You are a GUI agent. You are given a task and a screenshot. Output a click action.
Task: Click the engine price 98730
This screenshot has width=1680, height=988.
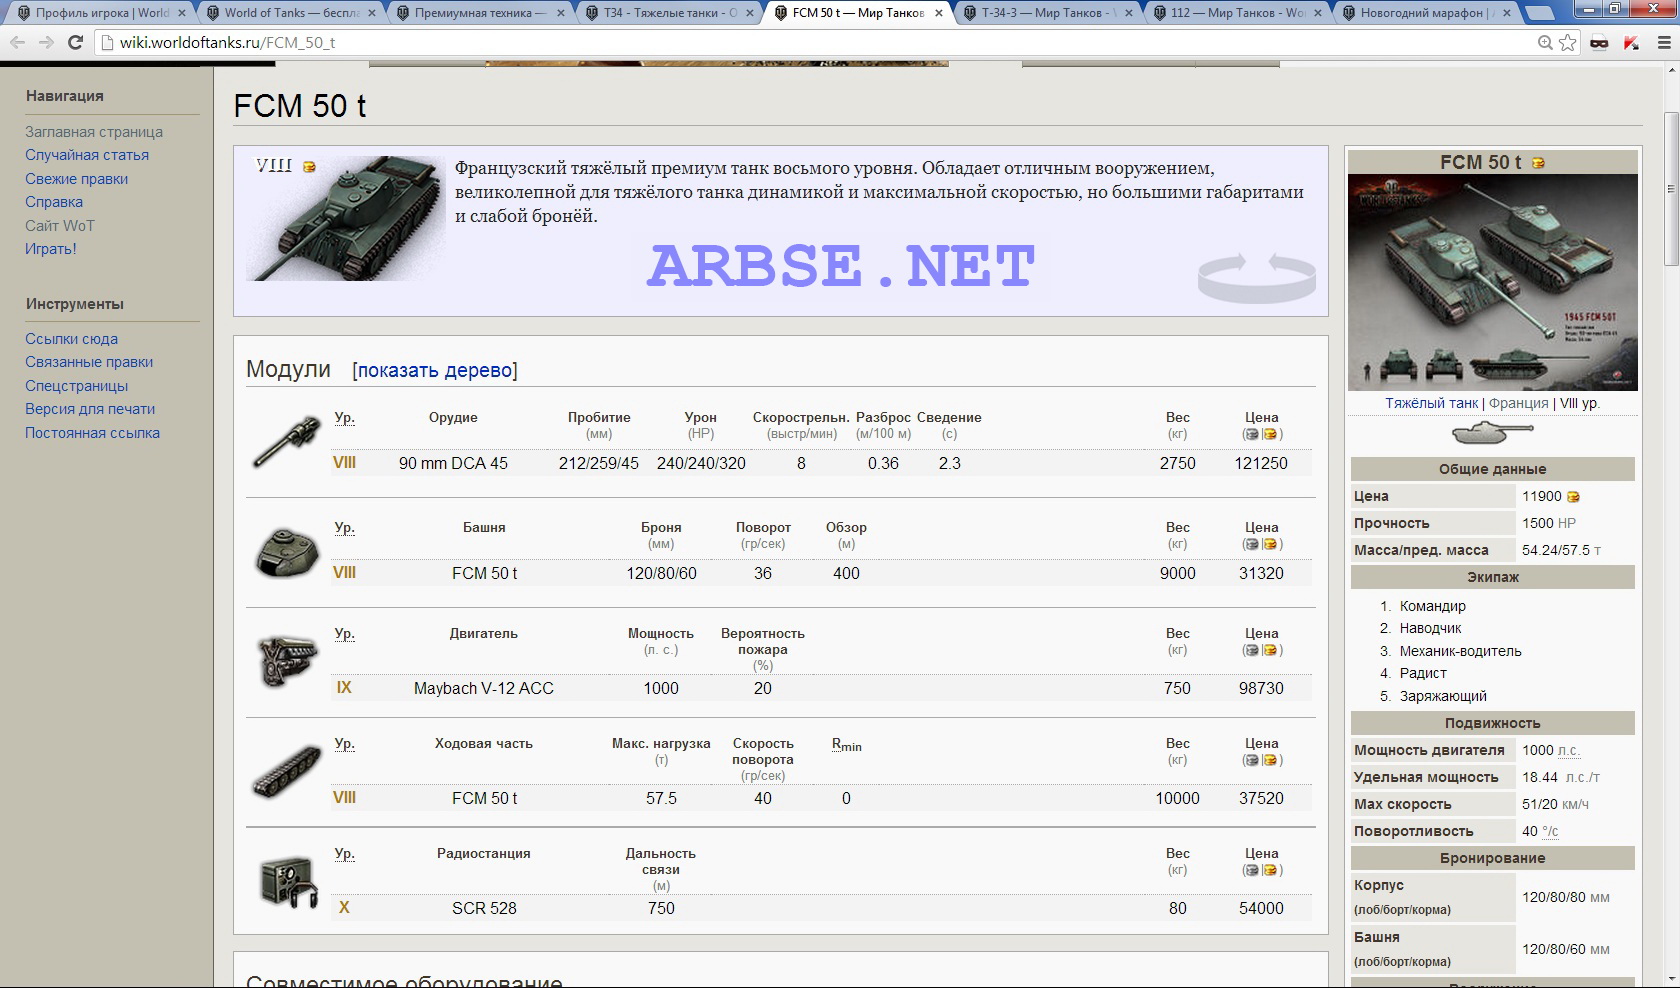(x=1261, y=688)
